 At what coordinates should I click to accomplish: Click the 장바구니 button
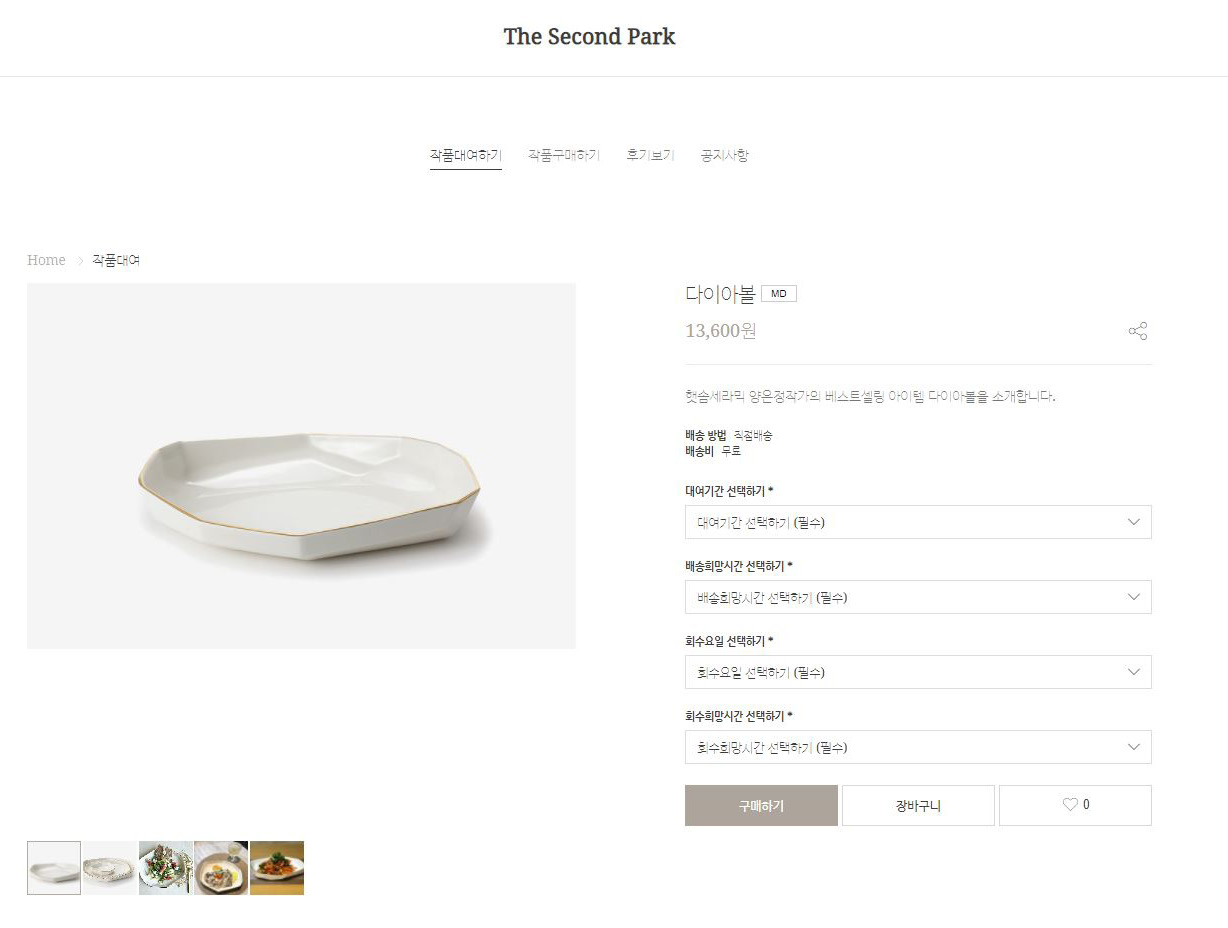click(918, 805)
